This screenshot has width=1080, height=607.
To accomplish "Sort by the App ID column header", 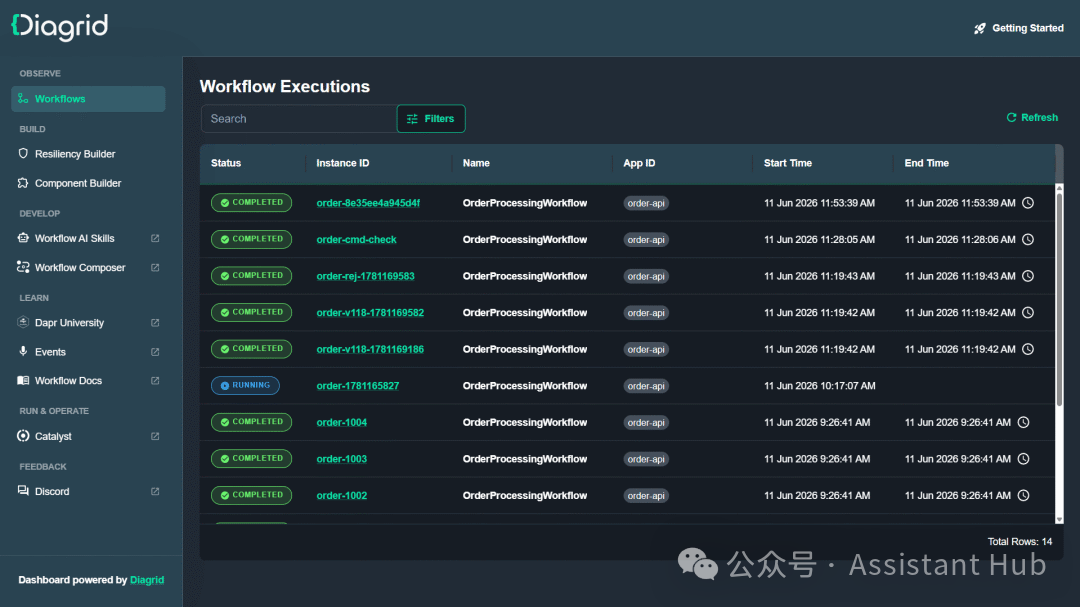I will [x=639, y=163].
